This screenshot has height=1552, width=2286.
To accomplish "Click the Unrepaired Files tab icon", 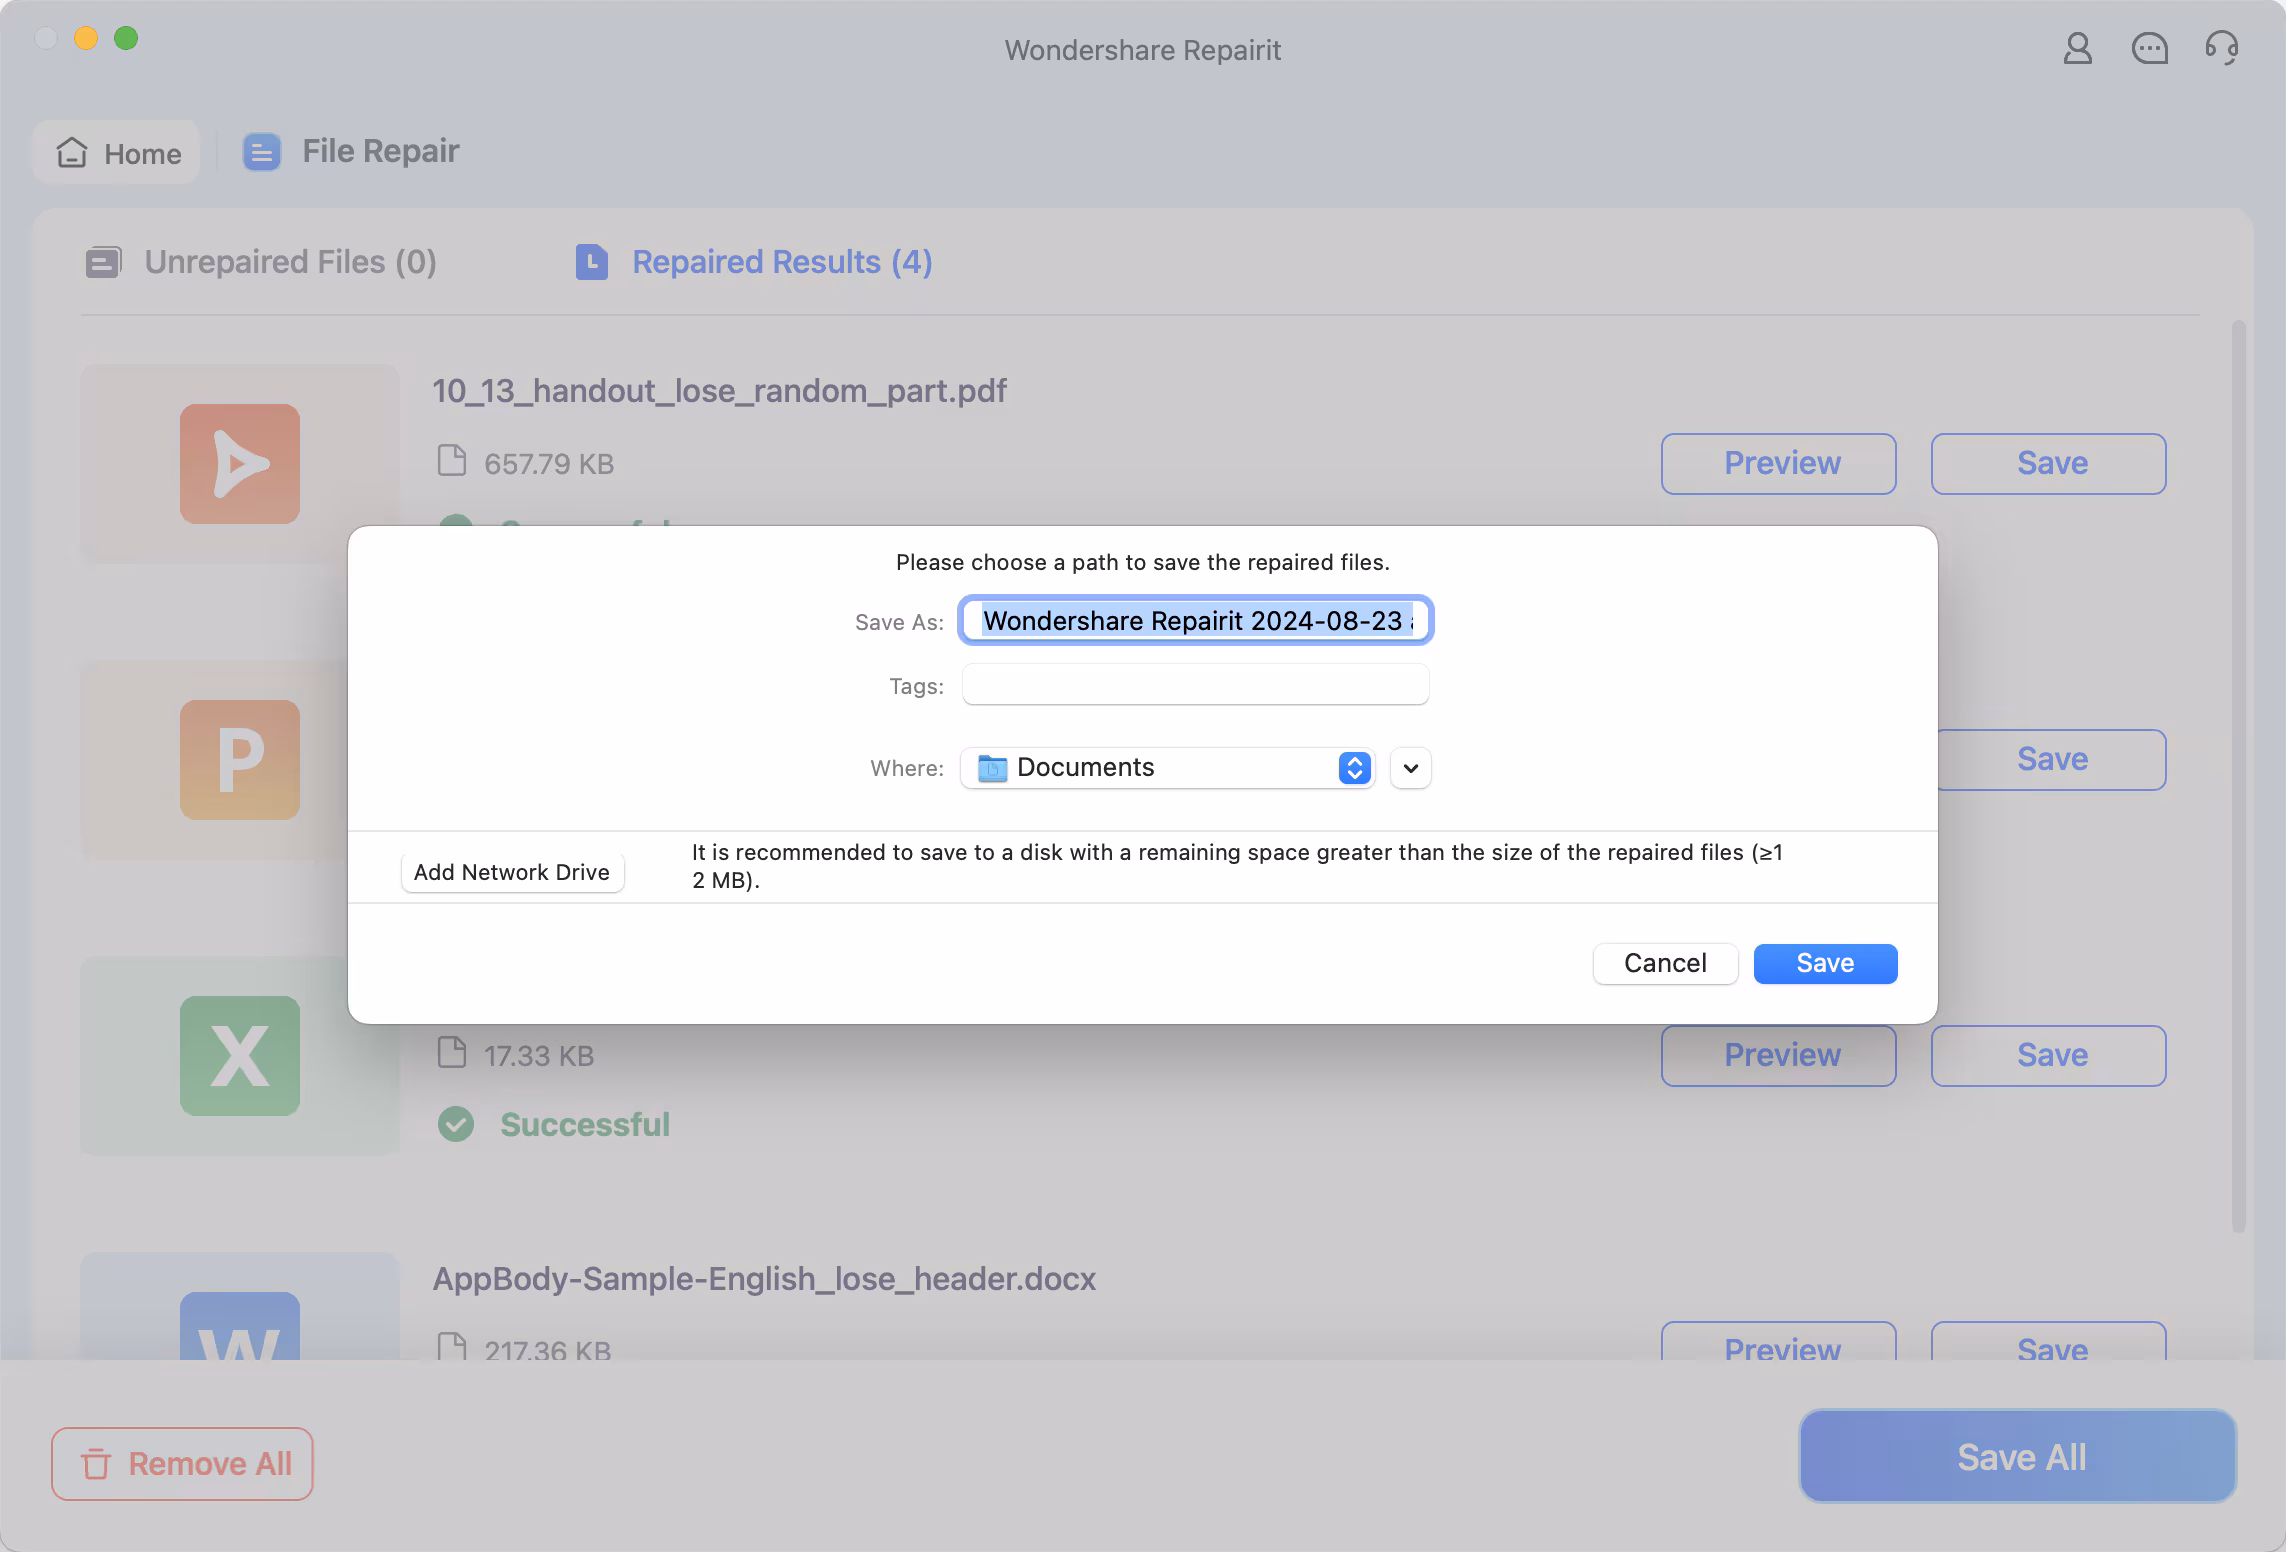I will point(103,262).
